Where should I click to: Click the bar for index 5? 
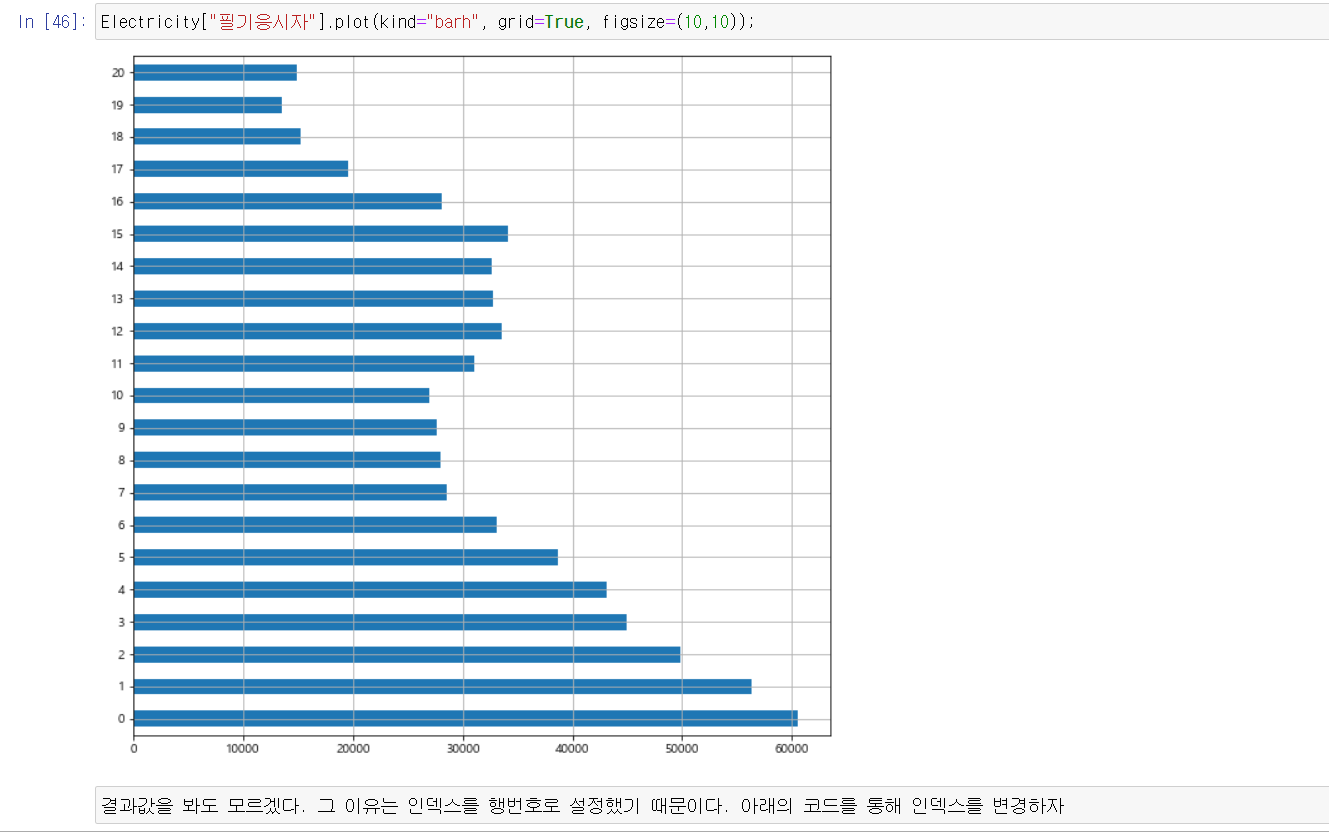[346, 557]
